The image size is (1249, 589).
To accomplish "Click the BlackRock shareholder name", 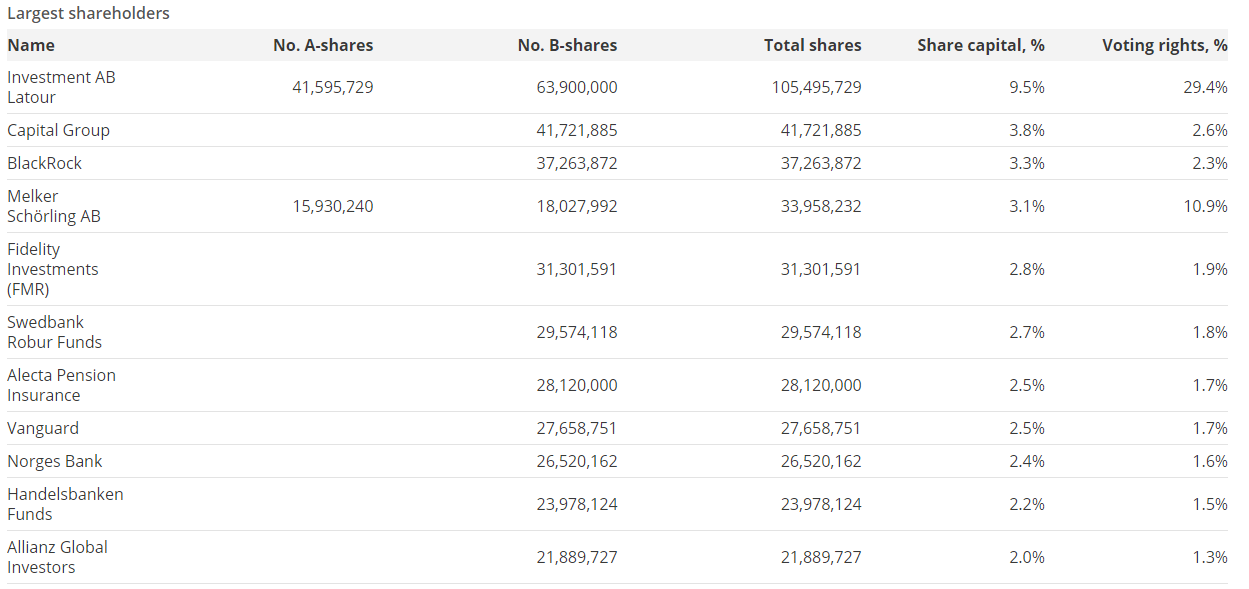I will tap(44, 163).
